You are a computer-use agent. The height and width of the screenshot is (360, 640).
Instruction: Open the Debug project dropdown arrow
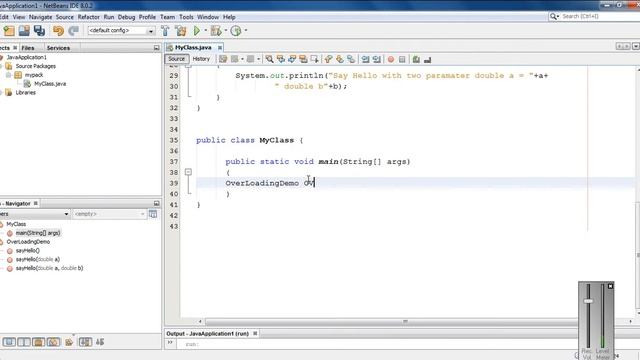click(x=226, y=31)
